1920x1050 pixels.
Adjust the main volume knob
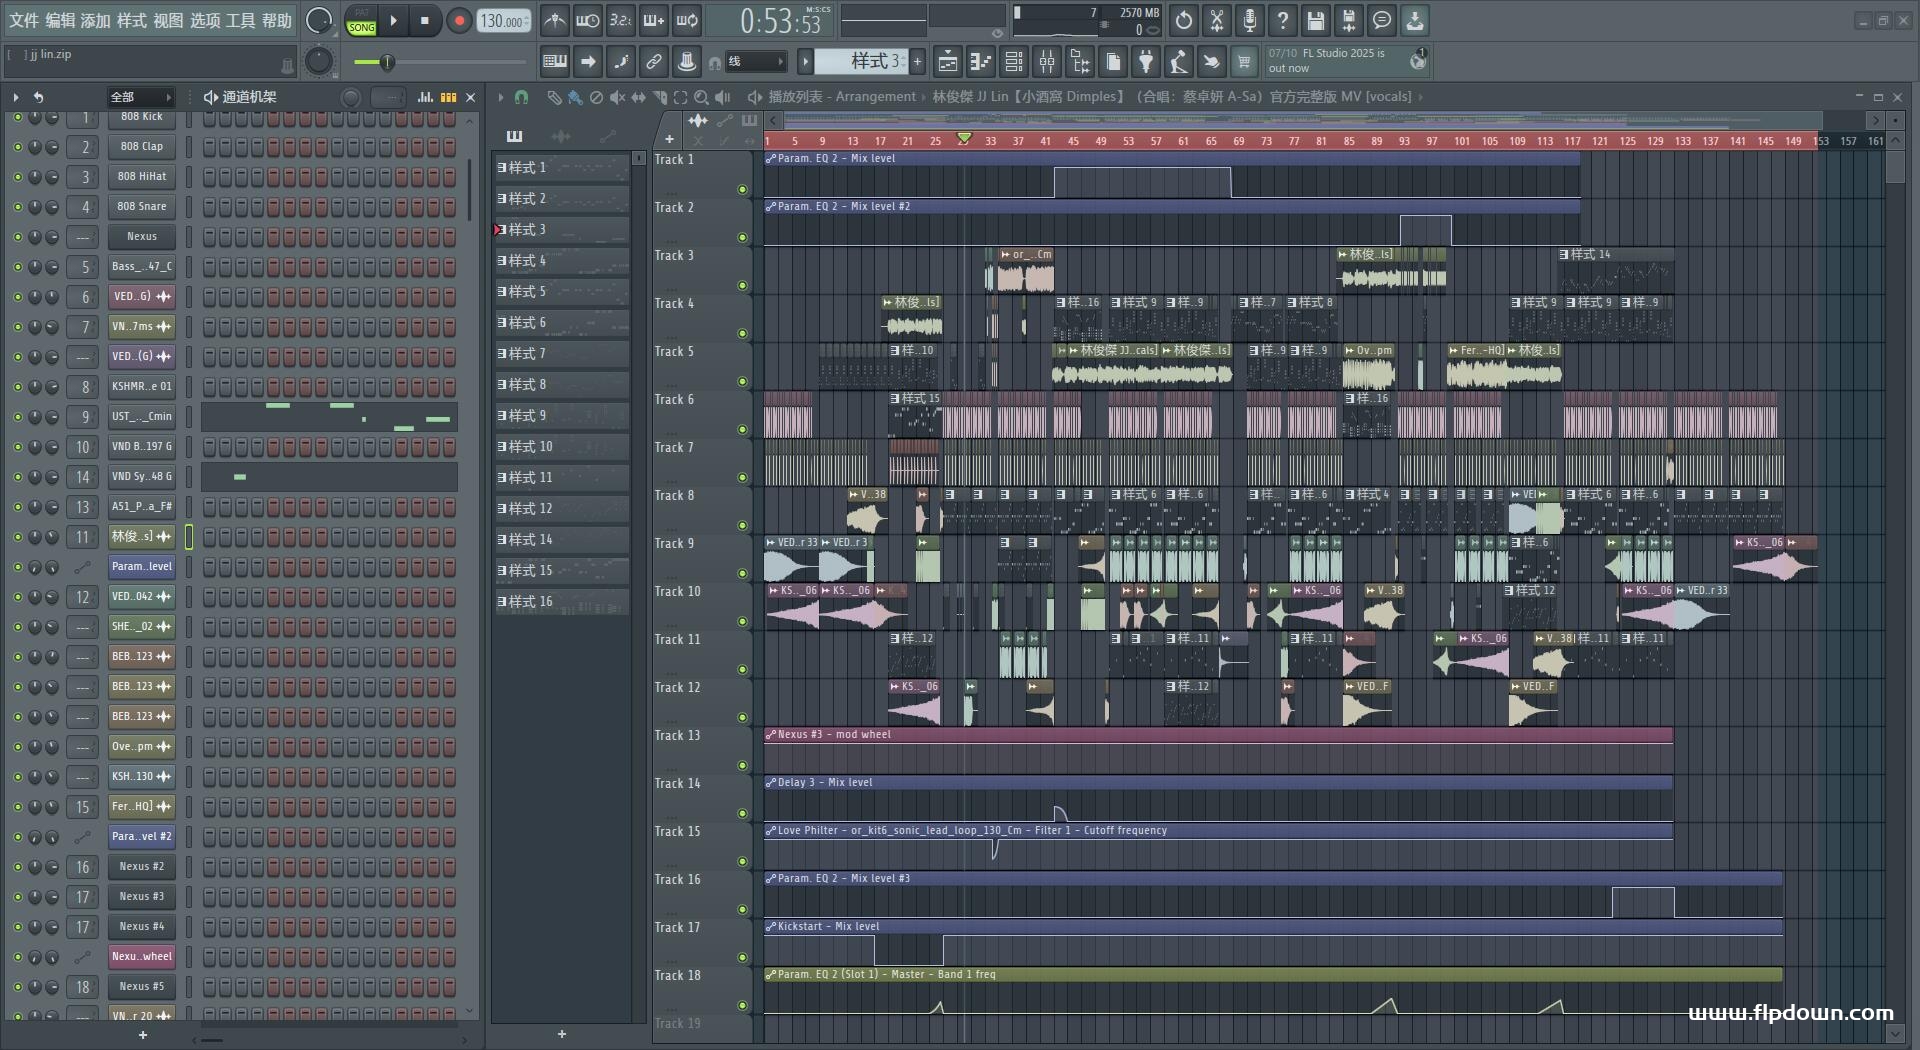click(318, 20)
